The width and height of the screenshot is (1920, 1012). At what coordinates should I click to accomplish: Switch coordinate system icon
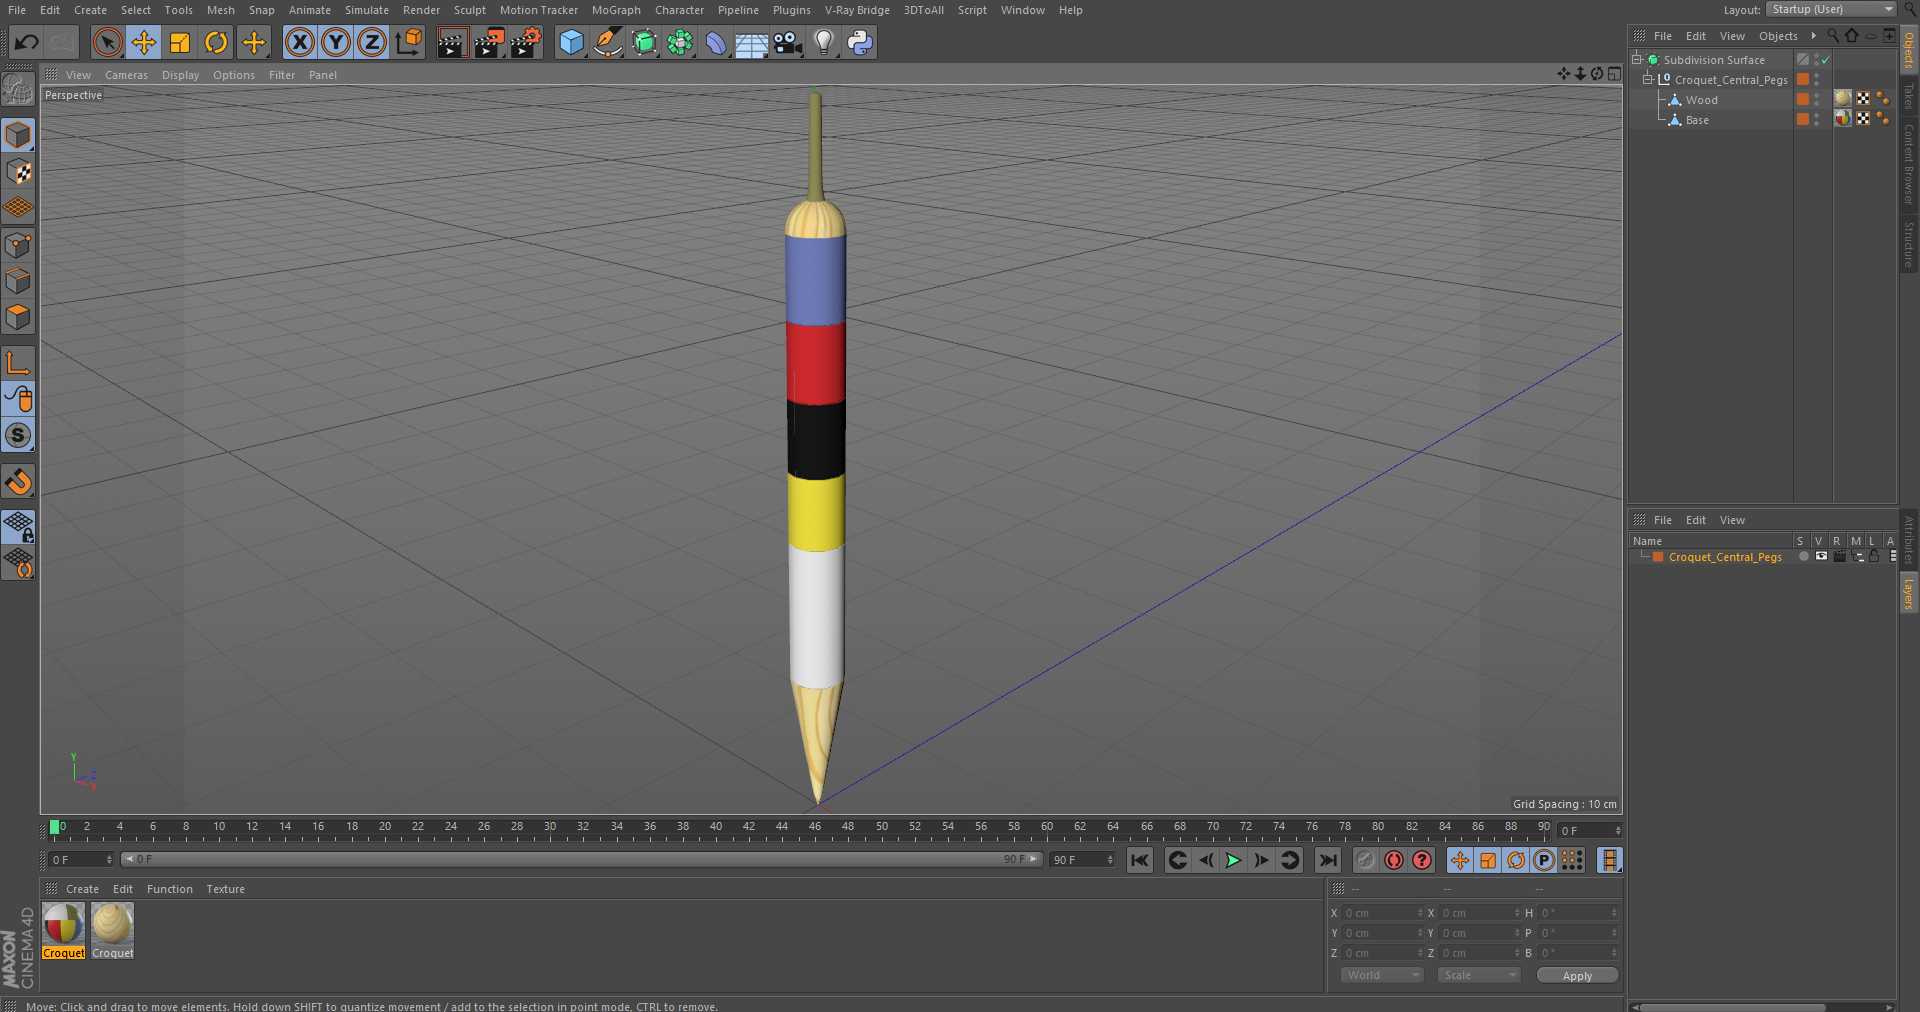(409, 42)
